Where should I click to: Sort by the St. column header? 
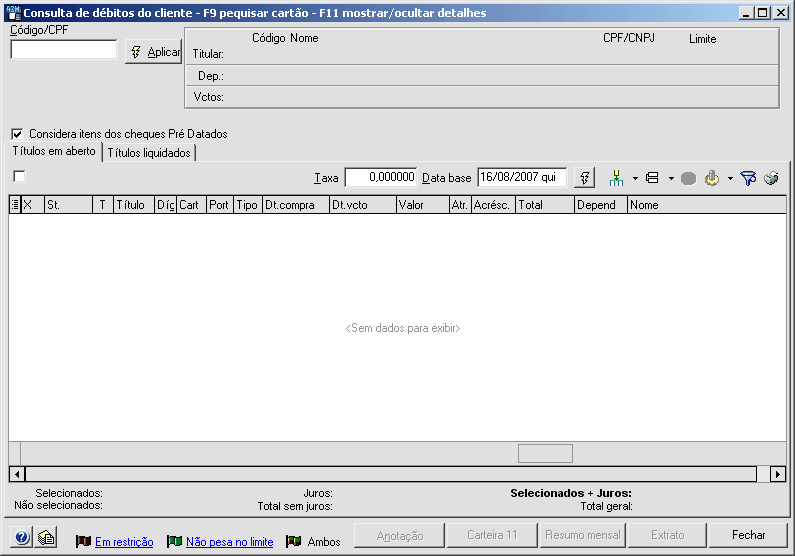click(69, 205)
